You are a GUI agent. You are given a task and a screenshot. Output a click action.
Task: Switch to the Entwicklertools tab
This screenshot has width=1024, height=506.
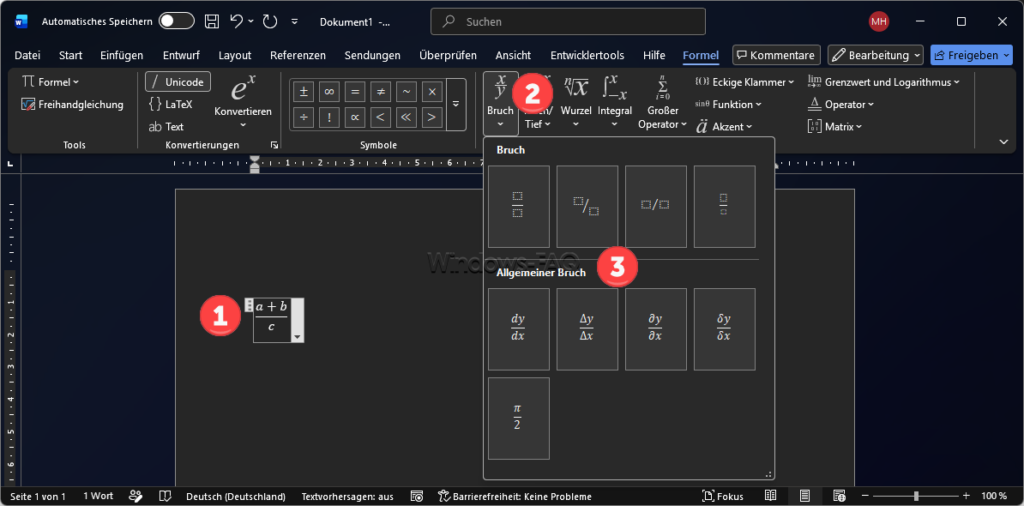tap(587, 55)
